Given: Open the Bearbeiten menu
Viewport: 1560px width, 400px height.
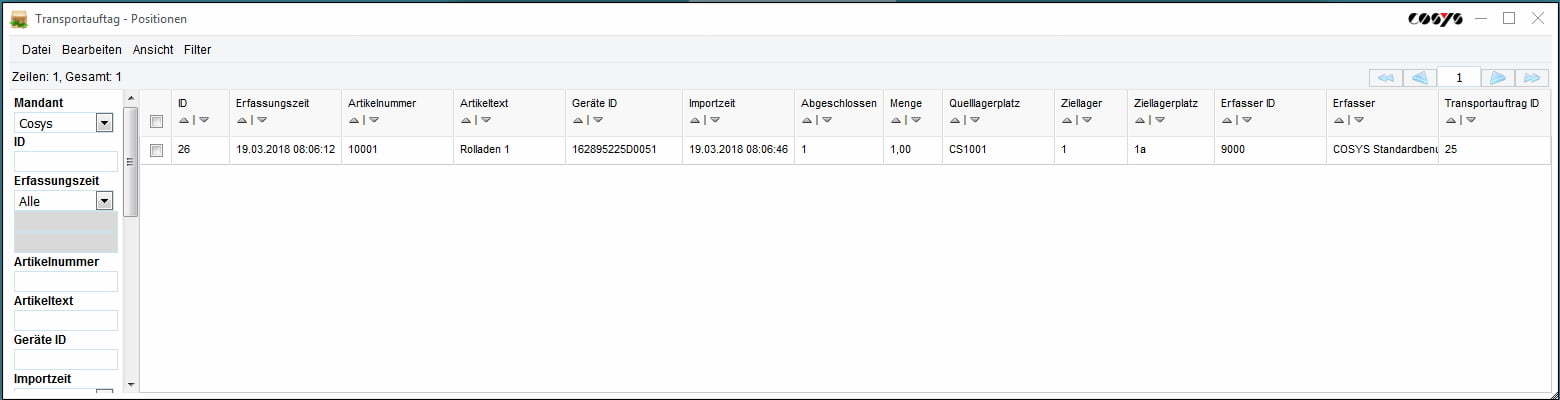Looking at the screenshot, I should (92, 49).
